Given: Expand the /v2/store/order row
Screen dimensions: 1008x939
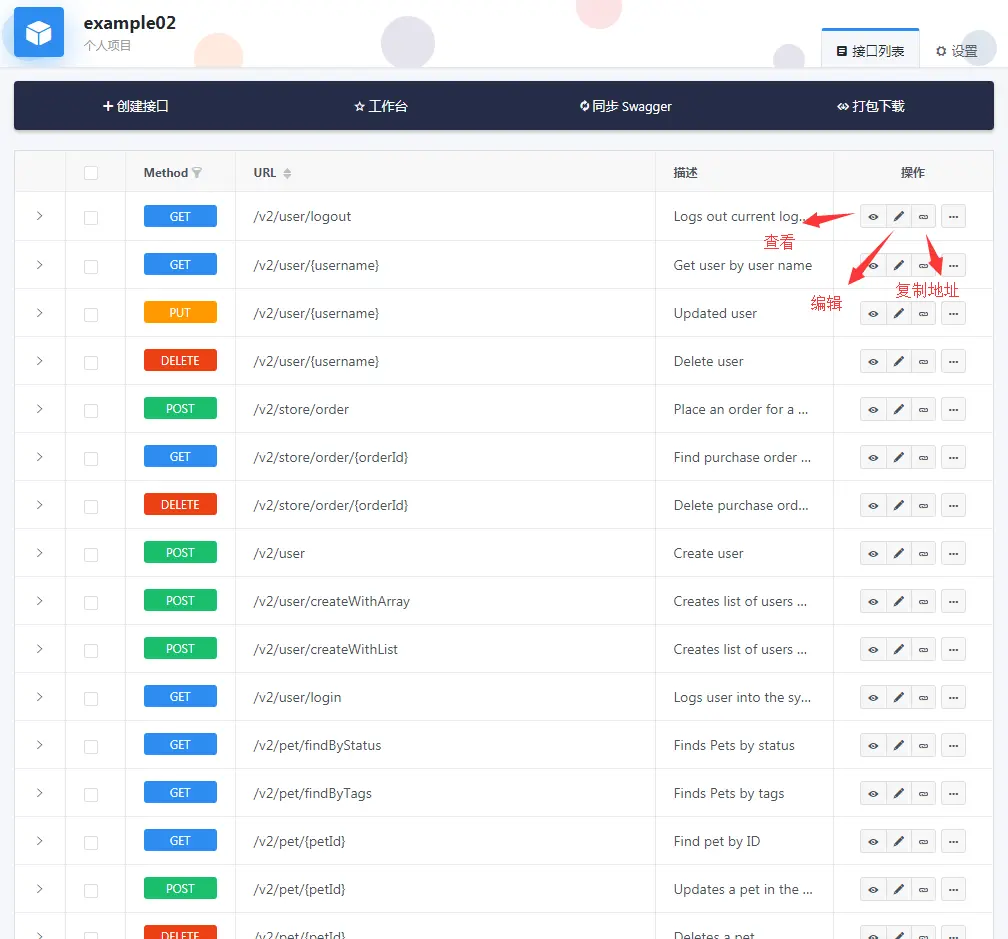Looking at the screenshot, I should [x=39, y=409].
